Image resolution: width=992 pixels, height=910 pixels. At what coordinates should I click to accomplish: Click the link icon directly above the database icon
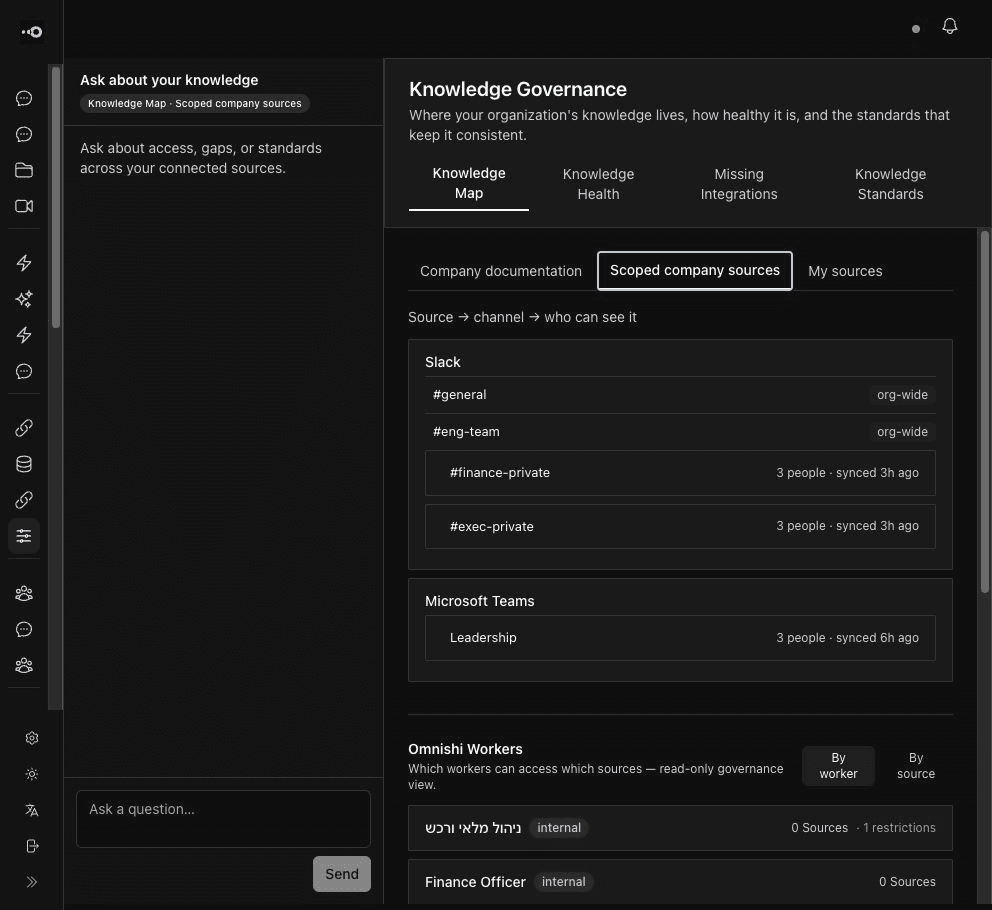click(24, 428)
